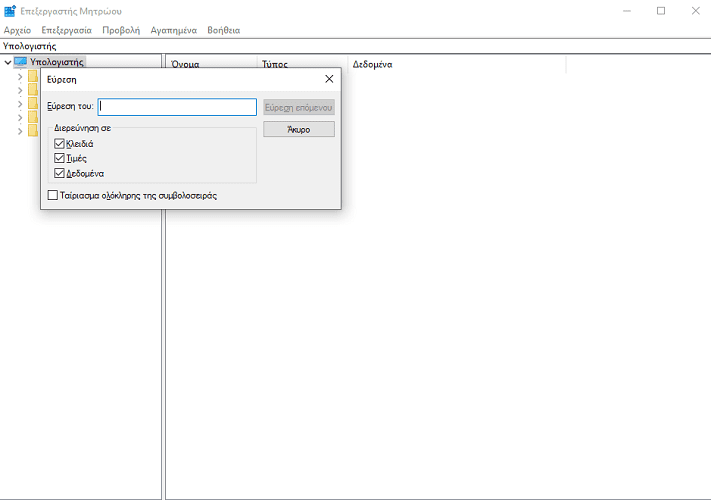Image resolution: width=711 pixels, height=500 pixels.
Task: Focus the Εύρεση του text field
Action: coord(177,107)
